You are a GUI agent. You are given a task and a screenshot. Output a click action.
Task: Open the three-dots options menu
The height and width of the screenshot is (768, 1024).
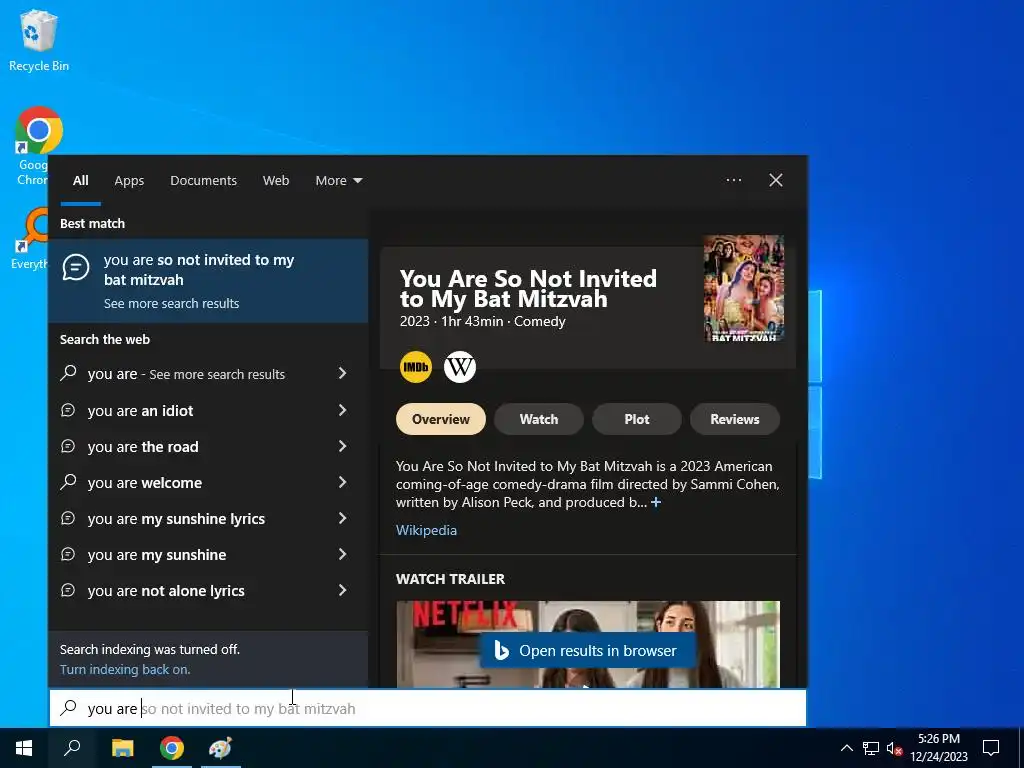(x=734, y=180)
